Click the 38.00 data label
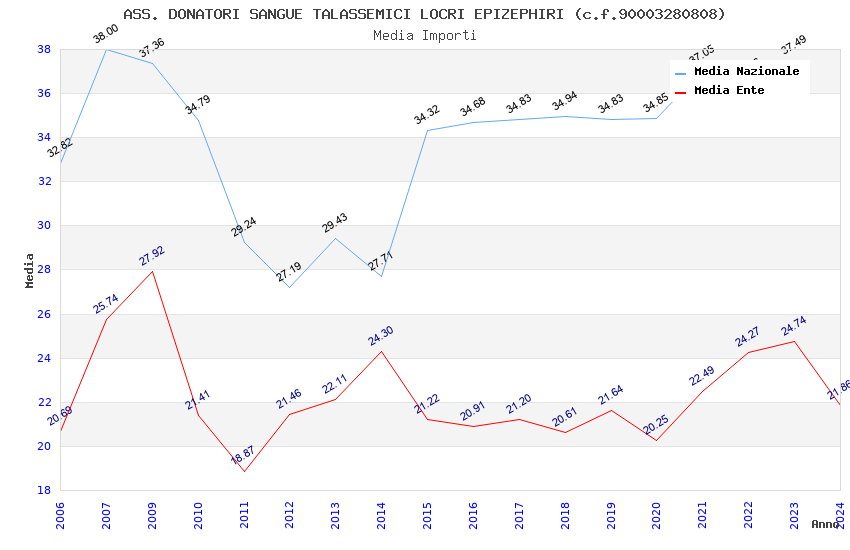This screenshot has width=850, height=550. pos(105,34)
